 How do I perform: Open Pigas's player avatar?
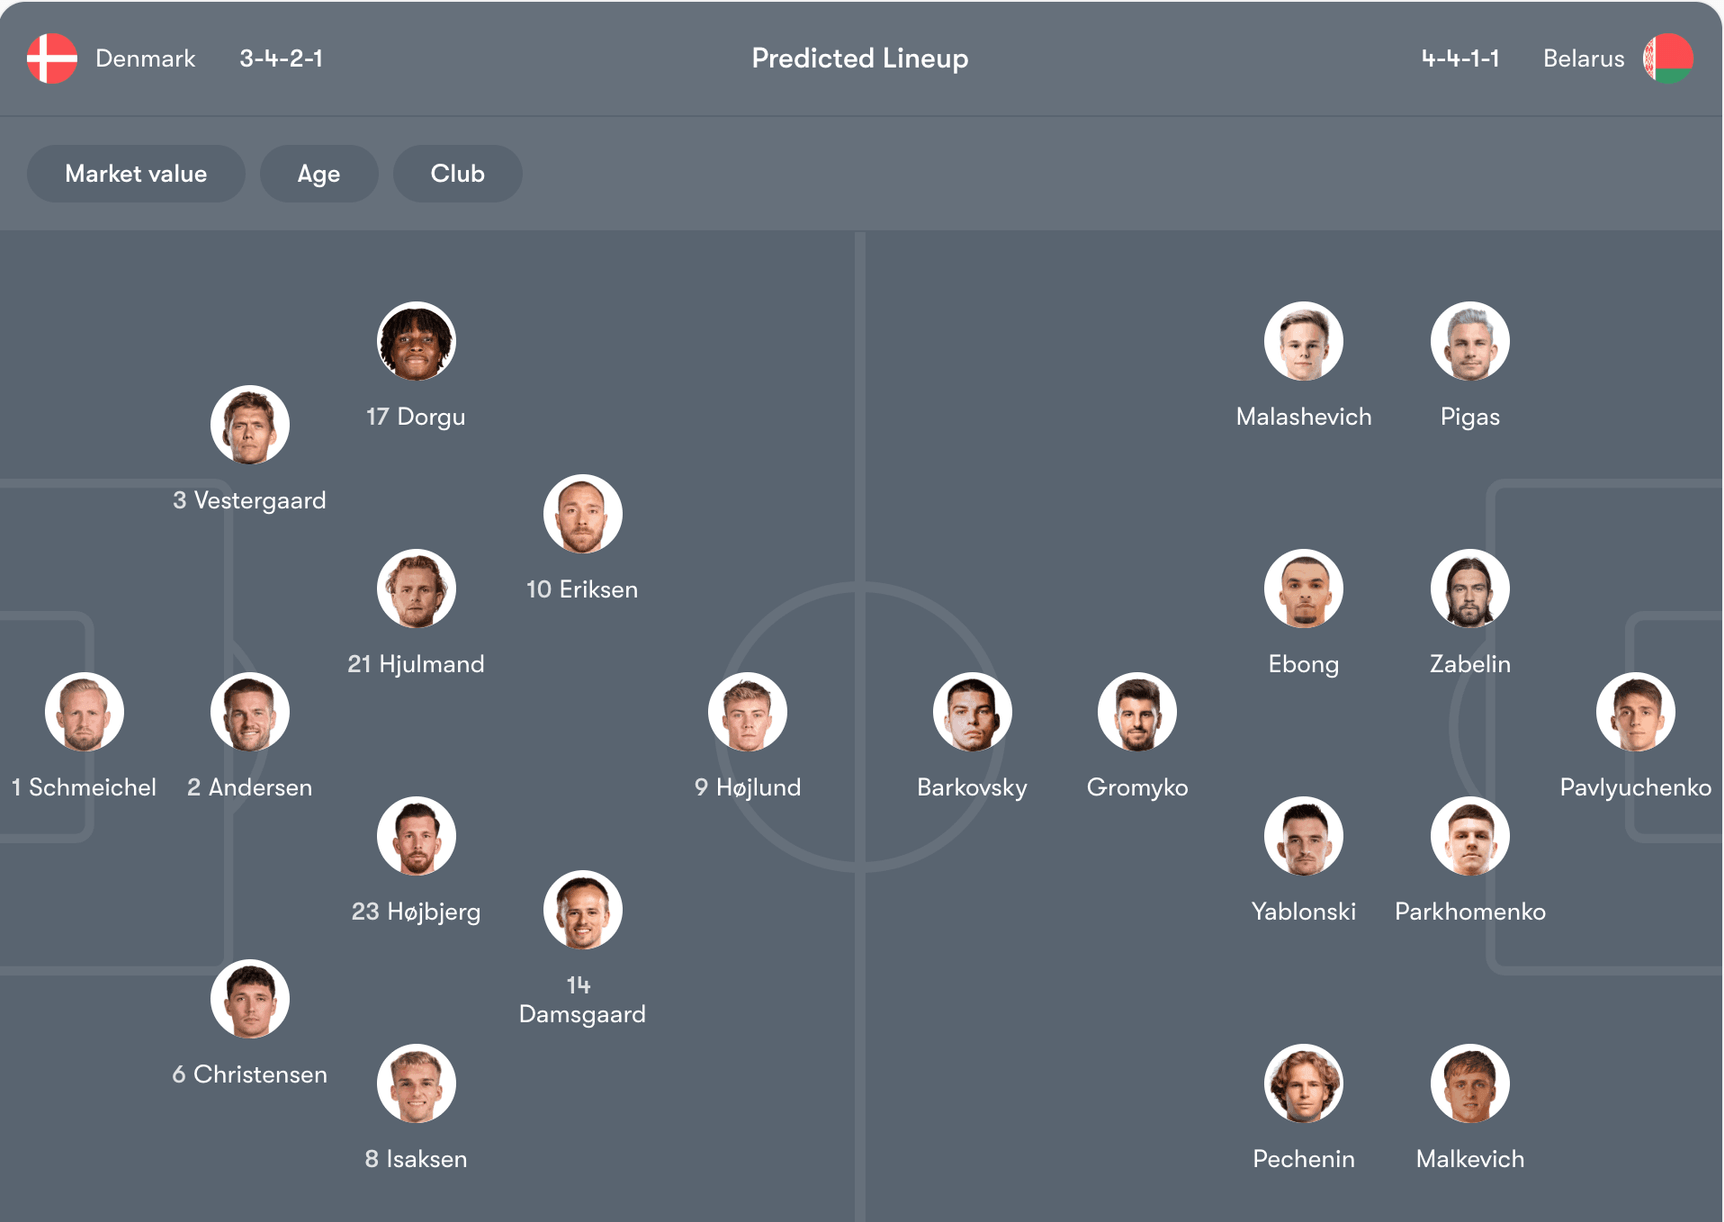click(x=1469, y=341)
